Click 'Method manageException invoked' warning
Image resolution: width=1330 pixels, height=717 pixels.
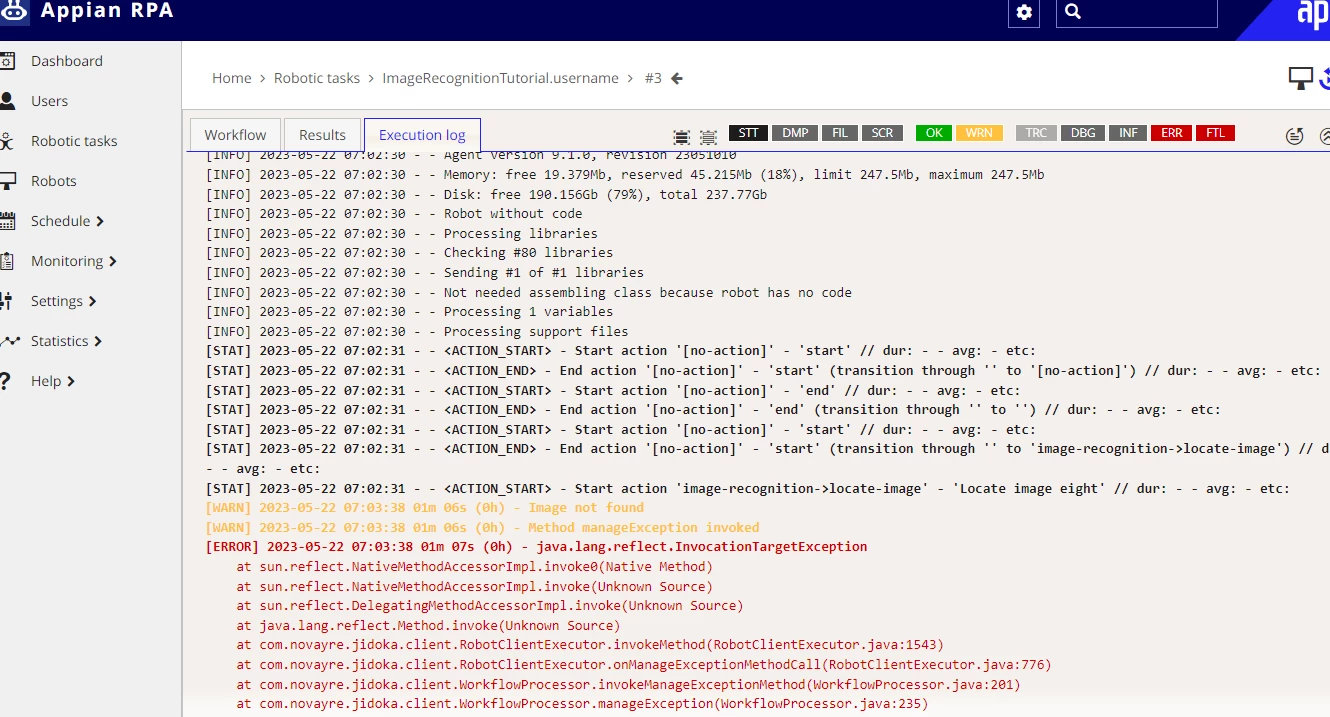[x=482, y=528]
